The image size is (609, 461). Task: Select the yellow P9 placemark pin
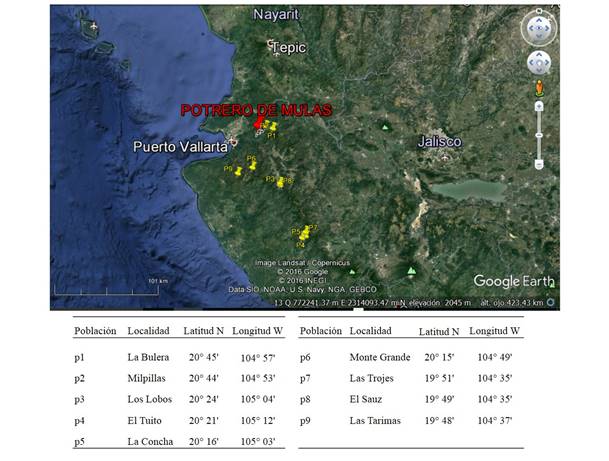point(237,169)
